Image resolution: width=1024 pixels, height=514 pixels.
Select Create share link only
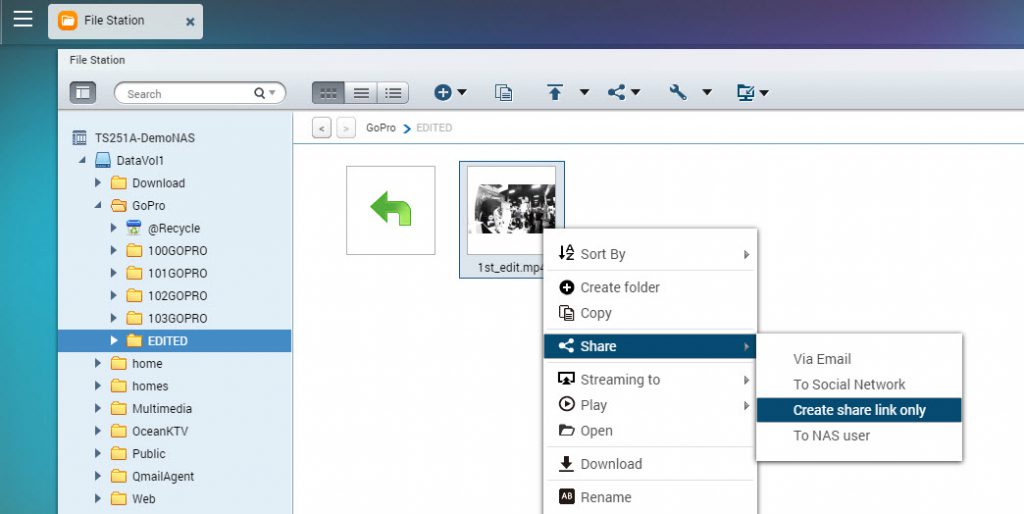(859, 410)
